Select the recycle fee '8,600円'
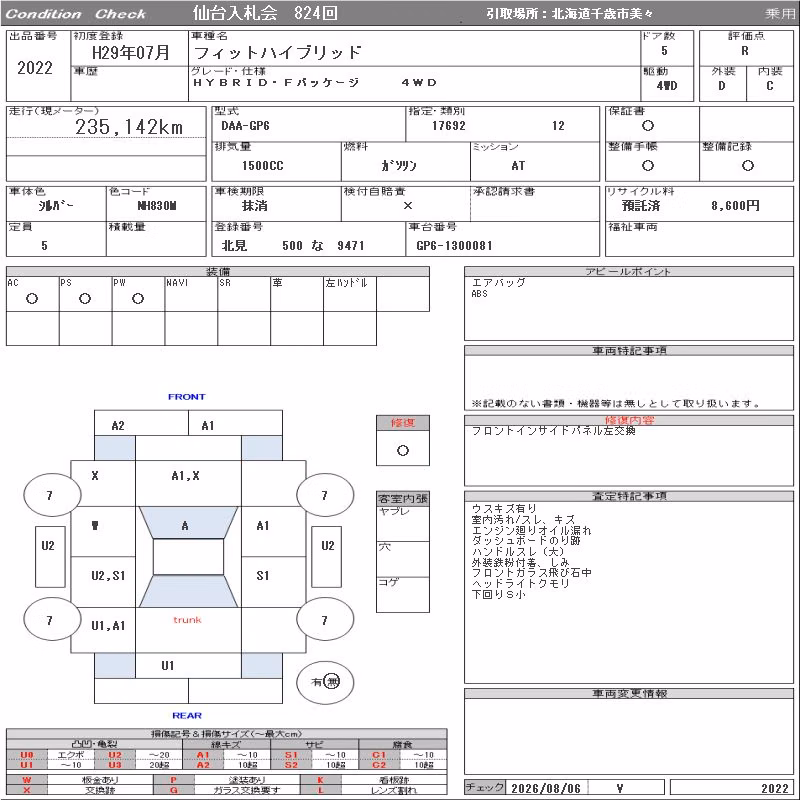 735,206
